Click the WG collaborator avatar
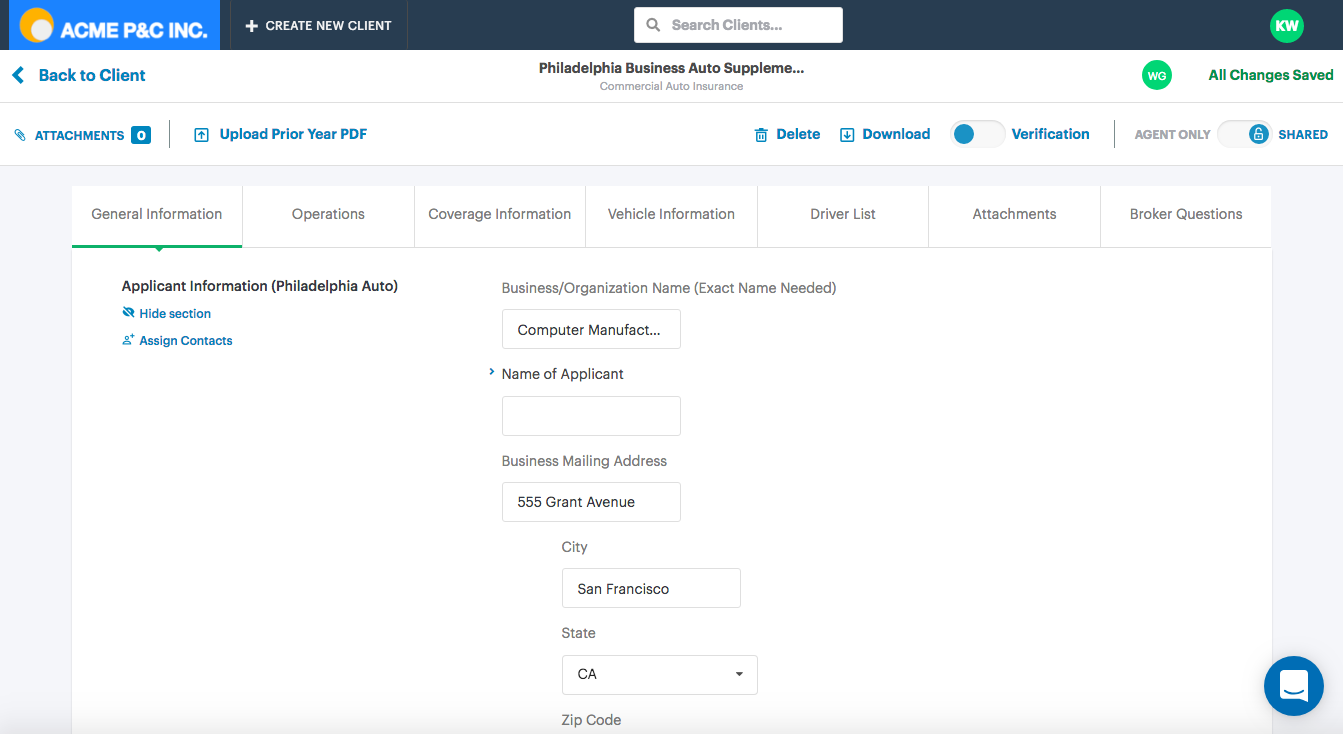Viewport: 1343px width, 734px height. pos(1156,75)
